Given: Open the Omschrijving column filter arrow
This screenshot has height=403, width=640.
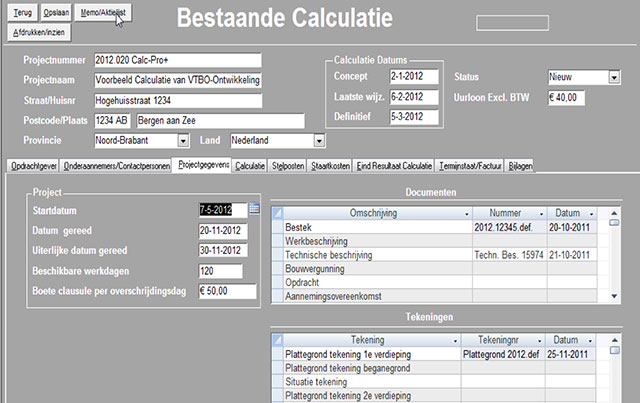Looking at the screenshot, I should [467, 214].
